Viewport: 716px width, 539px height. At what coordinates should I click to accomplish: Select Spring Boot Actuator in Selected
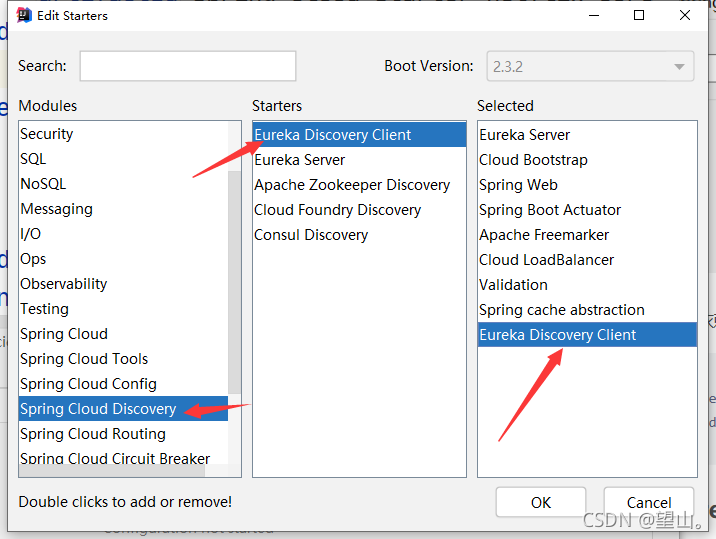coord(587,210)
